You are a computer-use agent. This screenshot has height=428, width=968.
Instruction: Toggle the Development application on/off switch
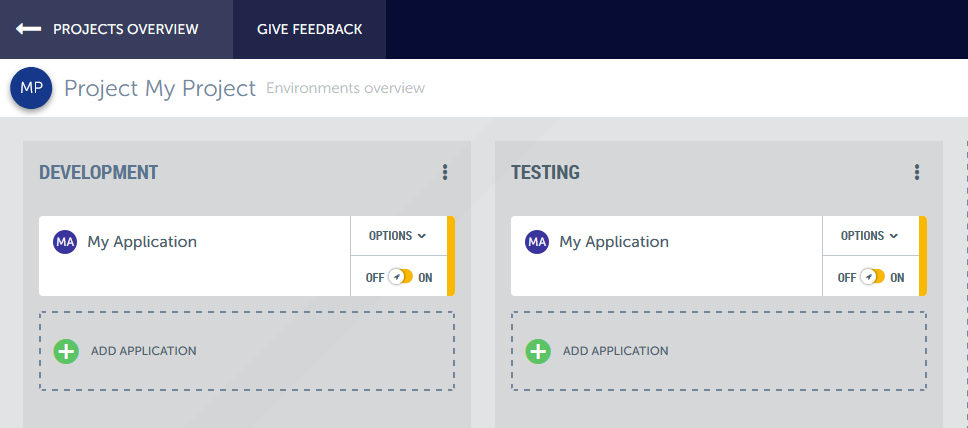click(x=400, y=277)
